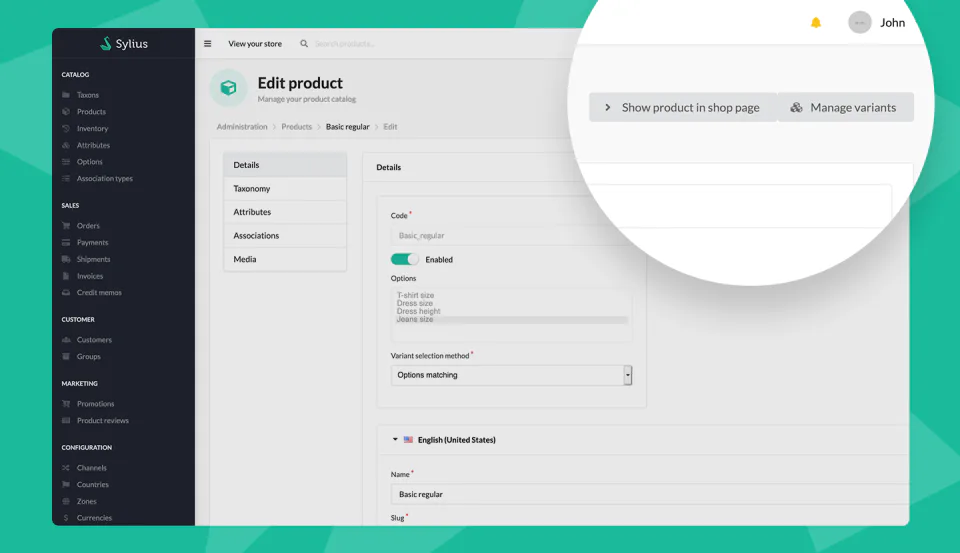Screen dimensions: 960x553
Task: Click the notification bell icon
Action: tap(816, 23)
